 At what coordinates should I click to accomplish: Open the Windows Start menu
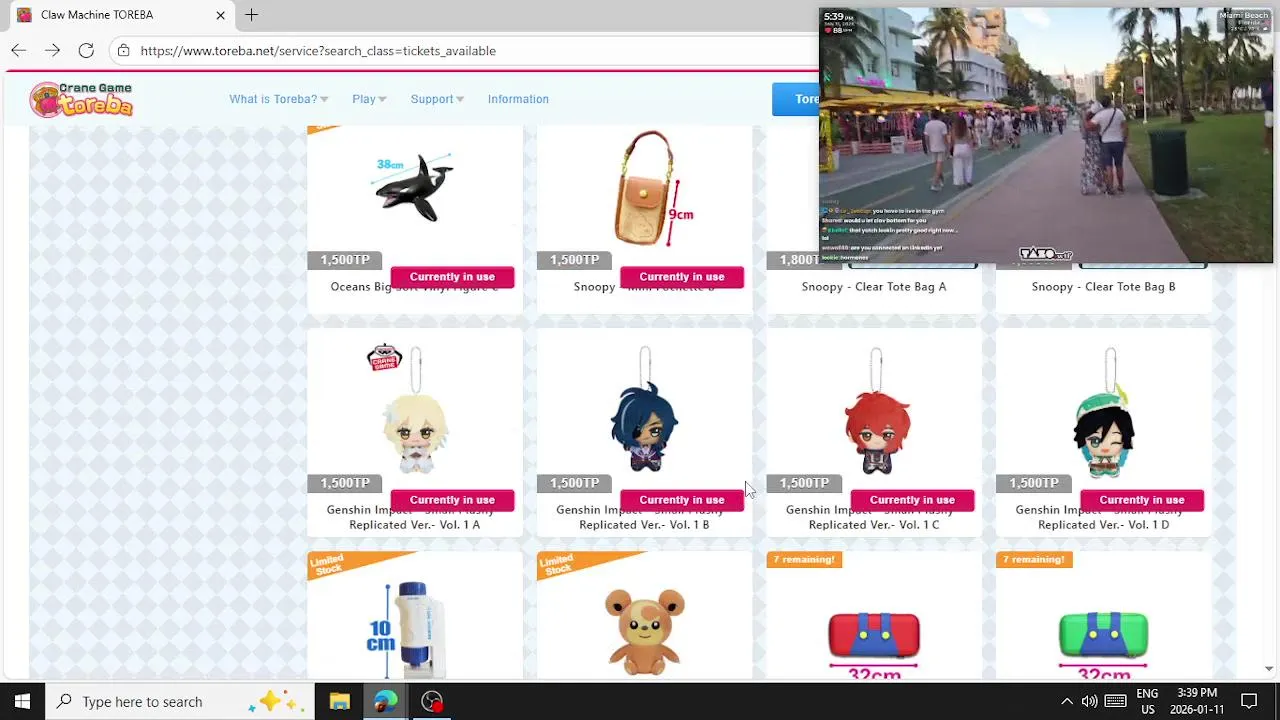pos(22,701)
